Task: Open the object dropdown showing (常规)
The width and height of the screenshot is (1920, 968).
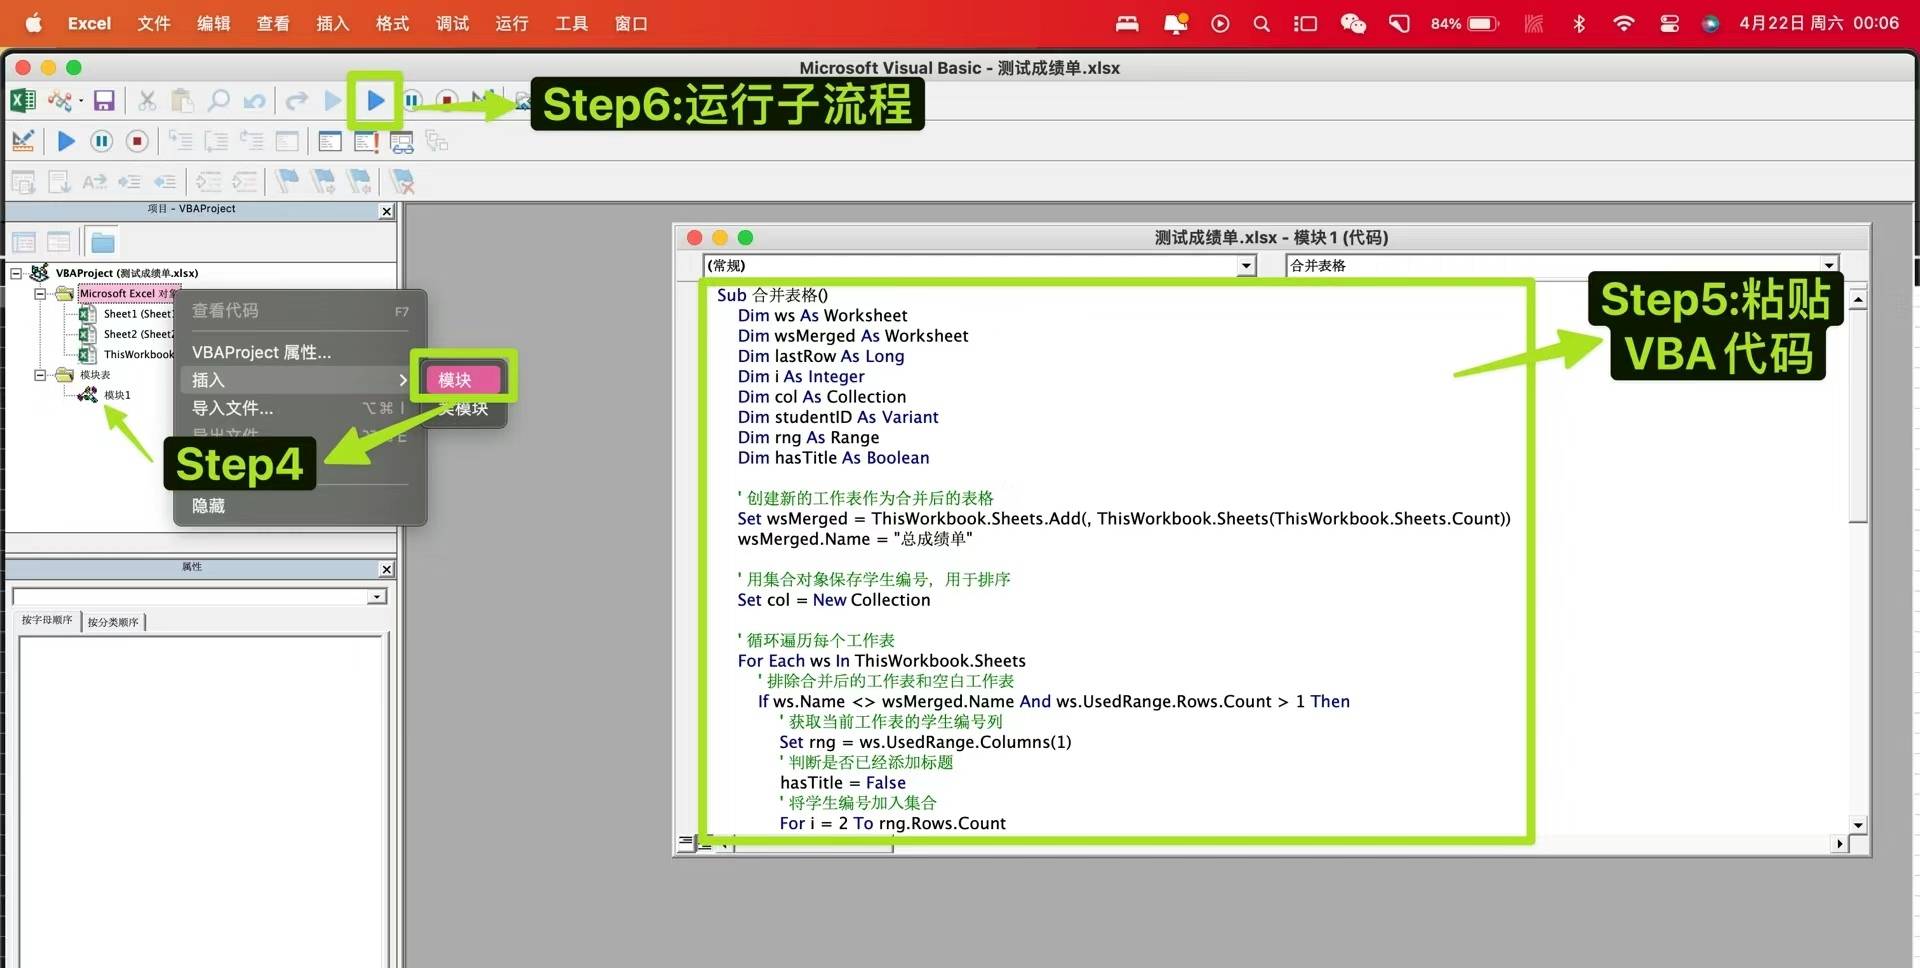Action: pyautogui.click(x=980, y=265)
